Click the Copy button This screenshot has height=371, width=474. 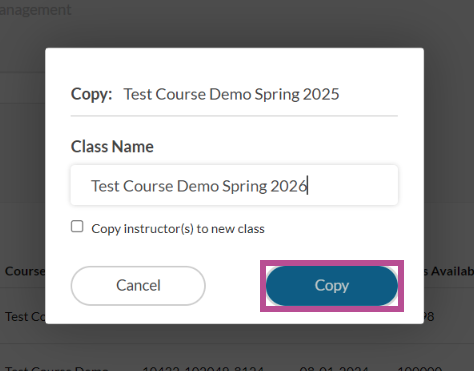pyautogui.click(x=332, y=286)
